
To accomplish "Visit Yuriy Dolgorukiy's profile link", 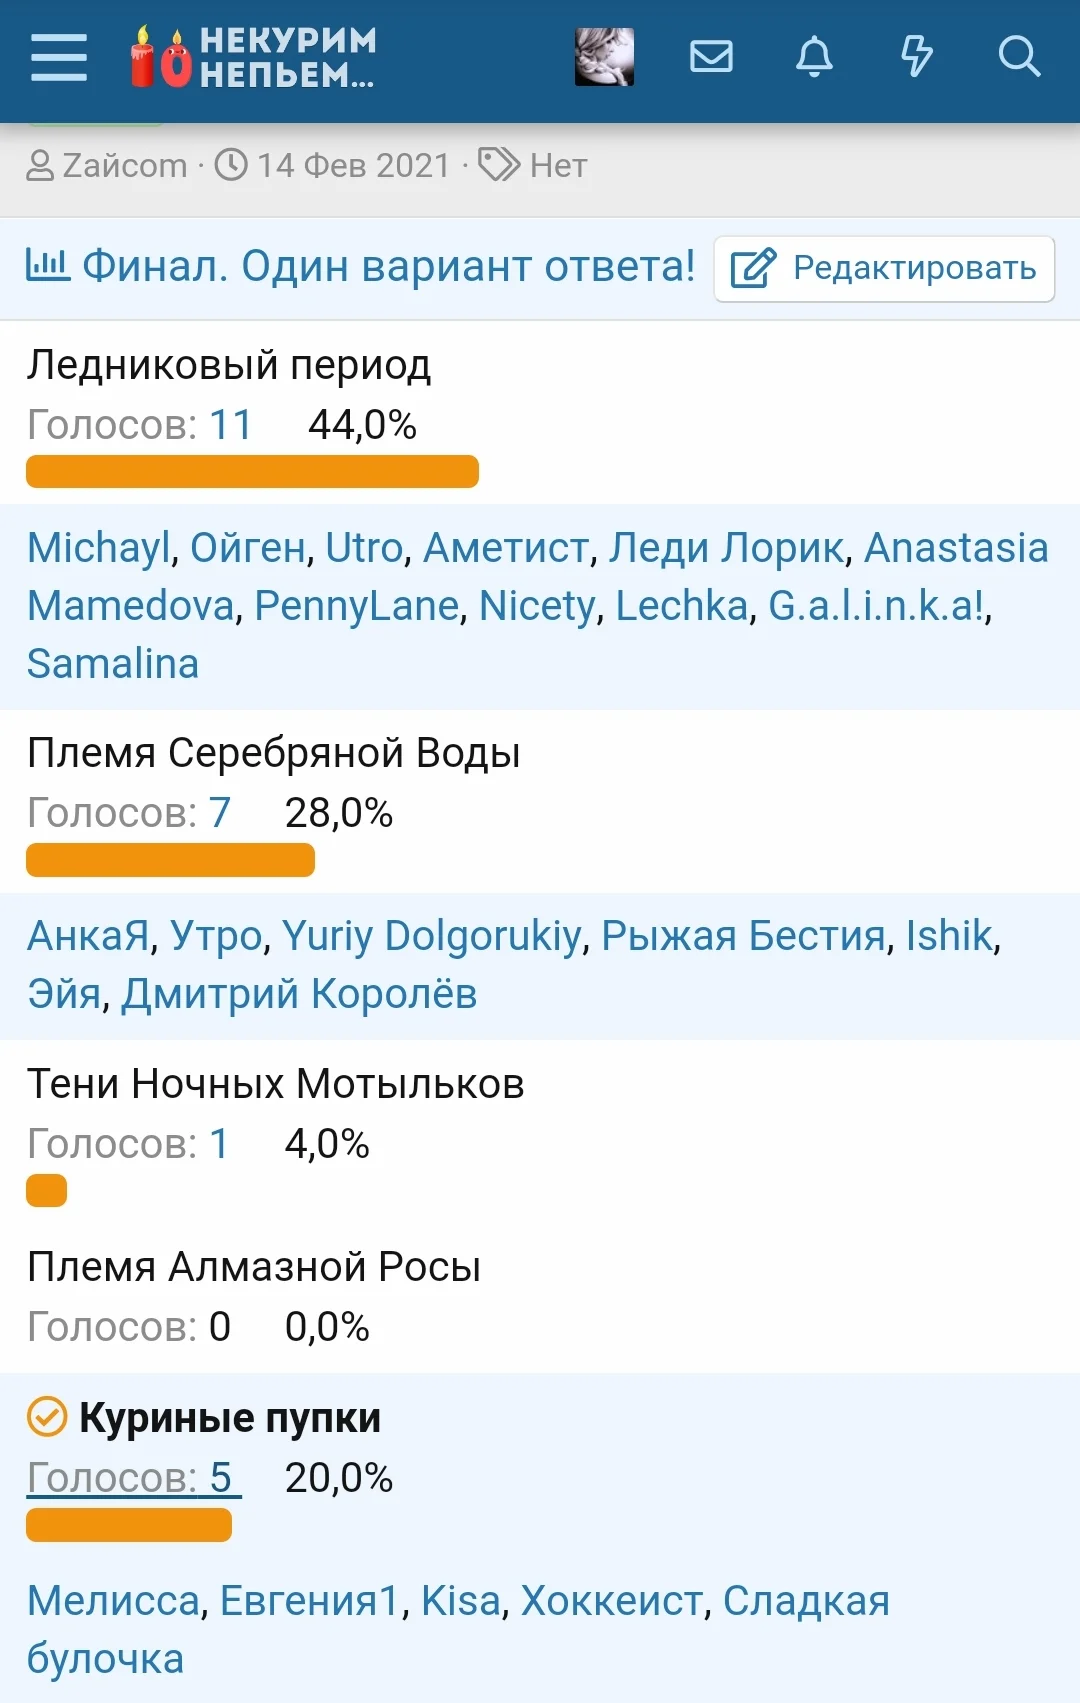I will 431,936.
